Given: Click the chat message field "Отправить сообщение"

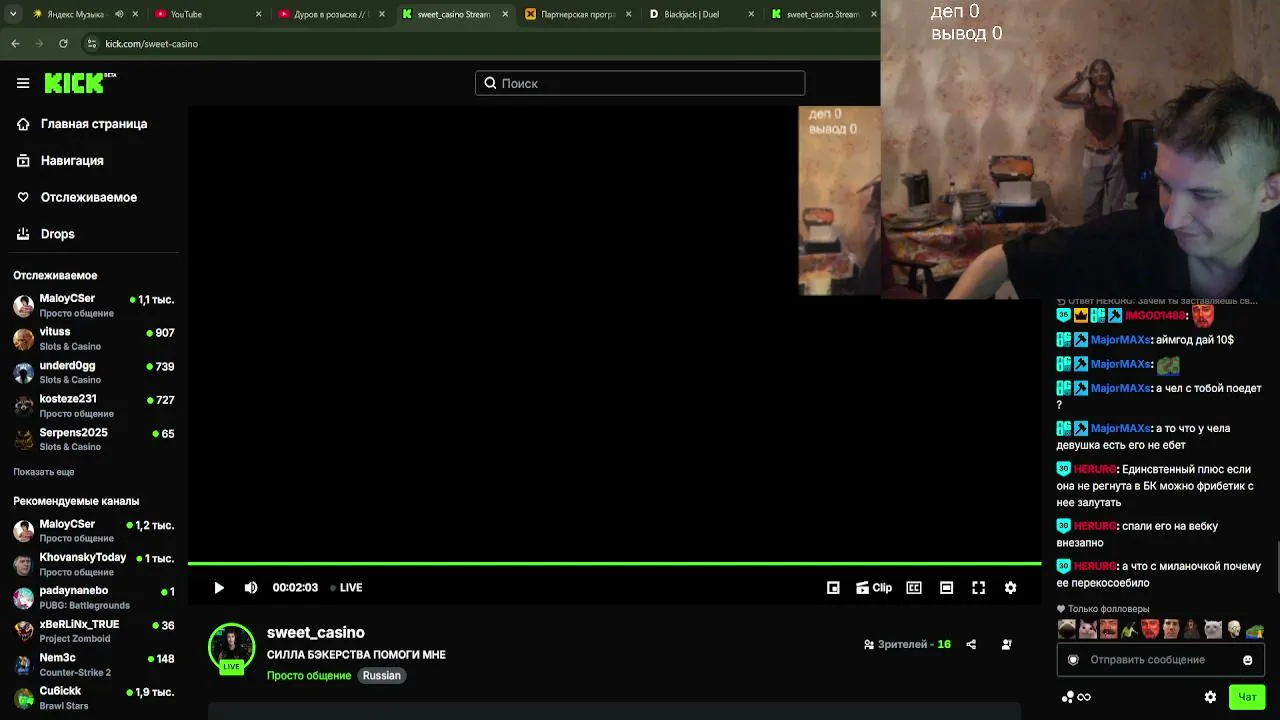Looking at the screenshot, I should (x=1161, y=660).
